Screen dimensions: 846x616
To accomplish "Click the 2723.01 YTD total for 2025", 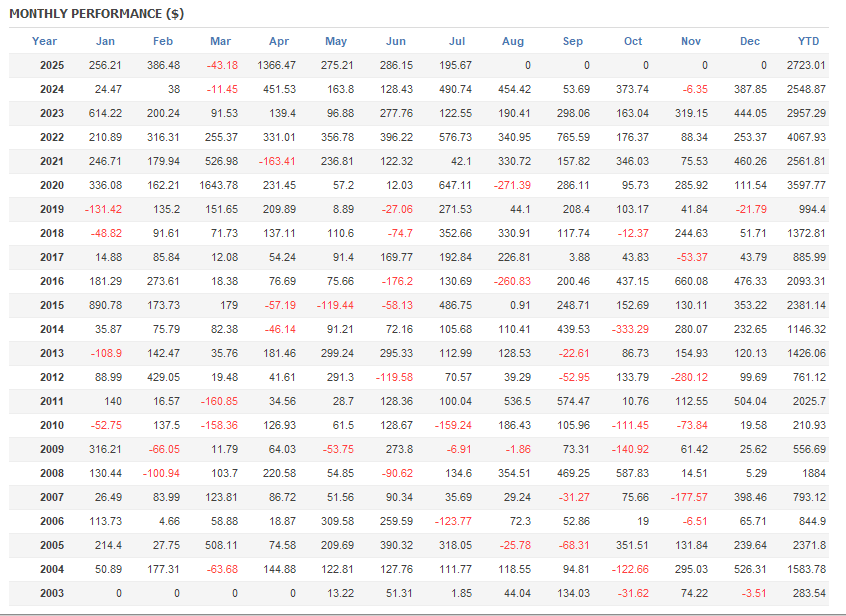I will [x=807, y=65].
